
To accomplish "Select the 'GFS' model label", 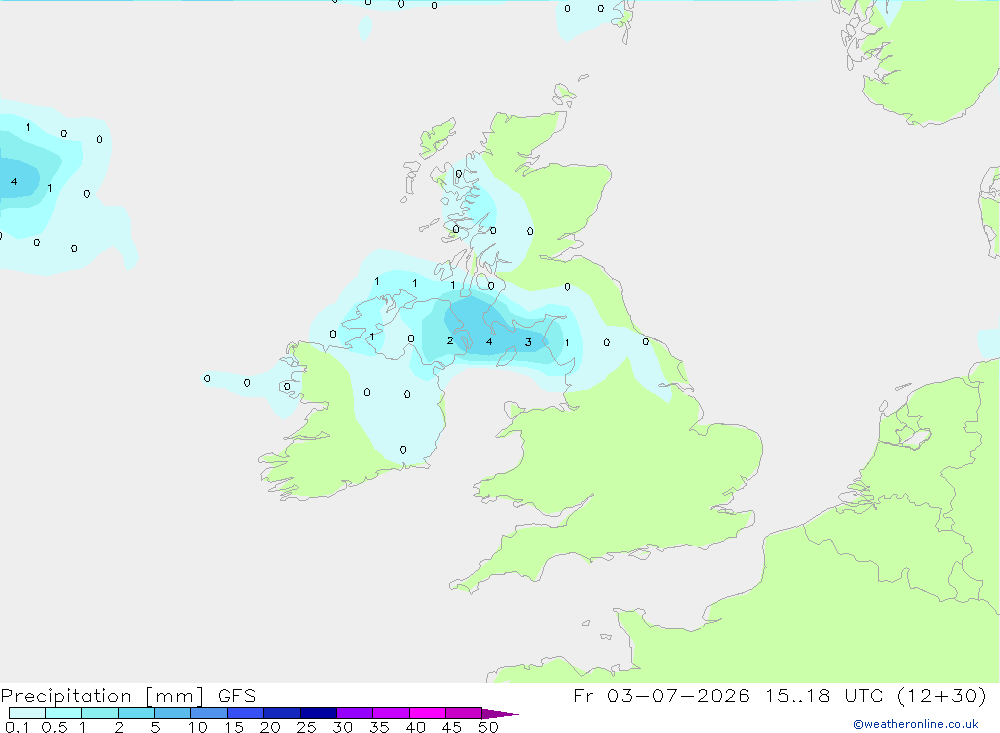I will (237, 695).
